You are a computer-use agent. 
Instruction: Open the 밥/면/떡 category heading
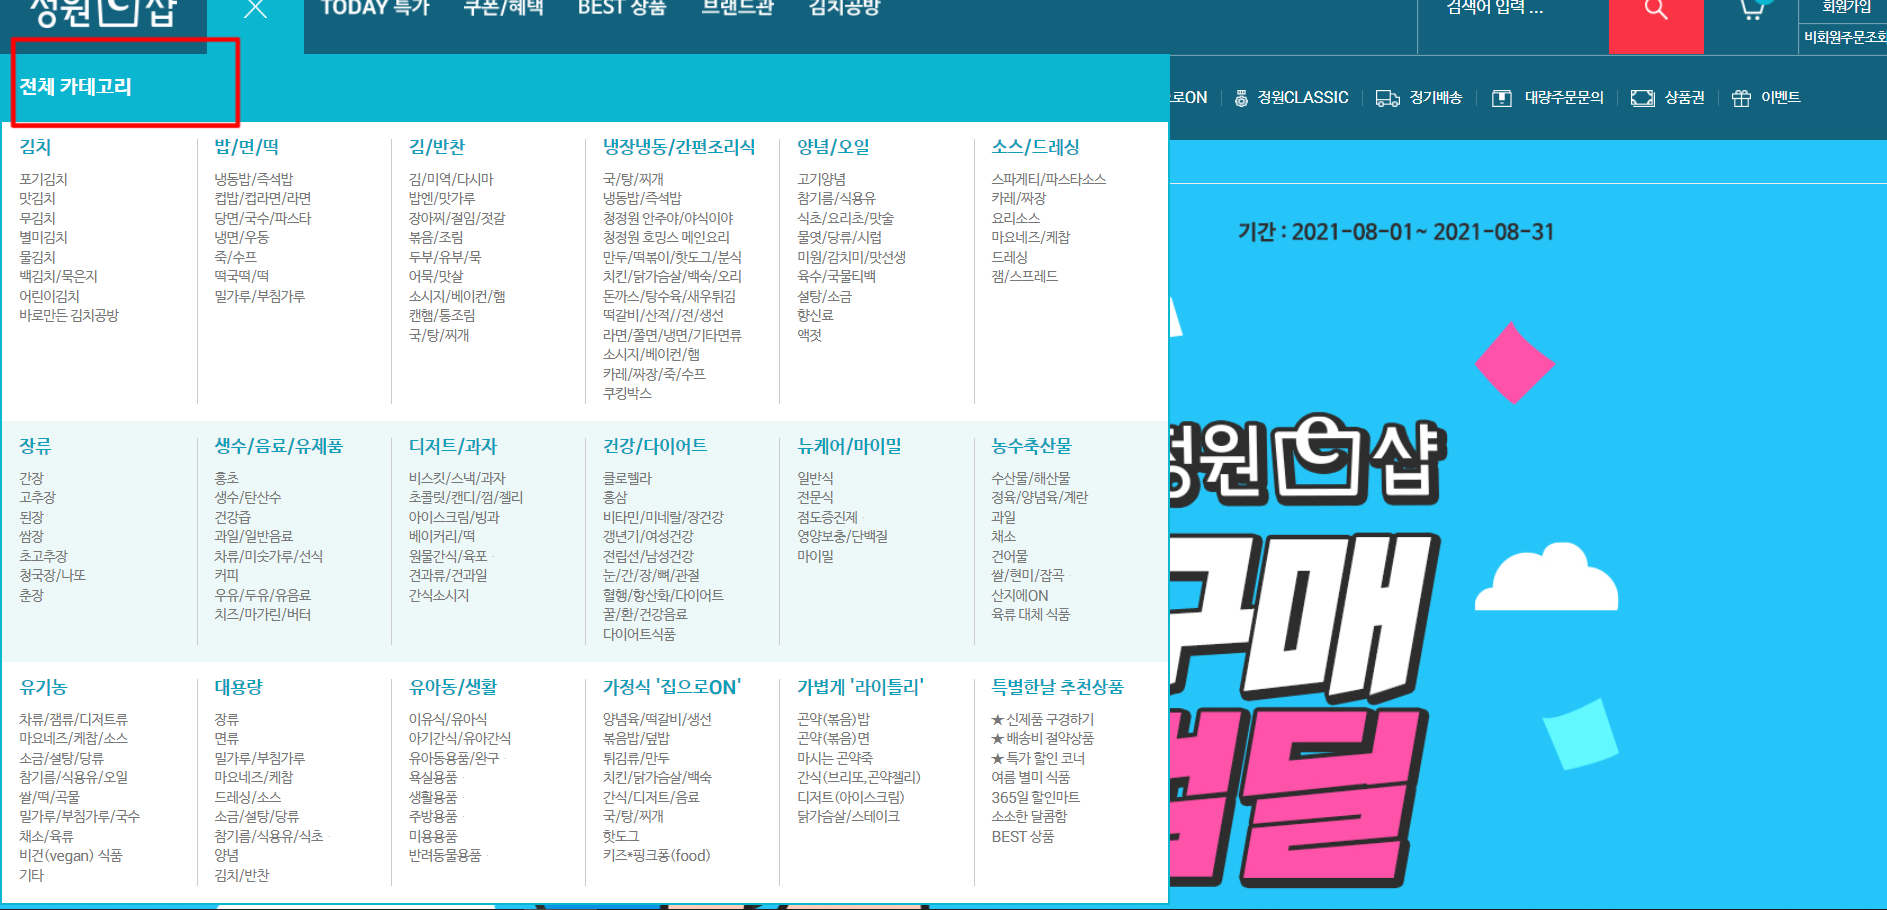[246, 147]
